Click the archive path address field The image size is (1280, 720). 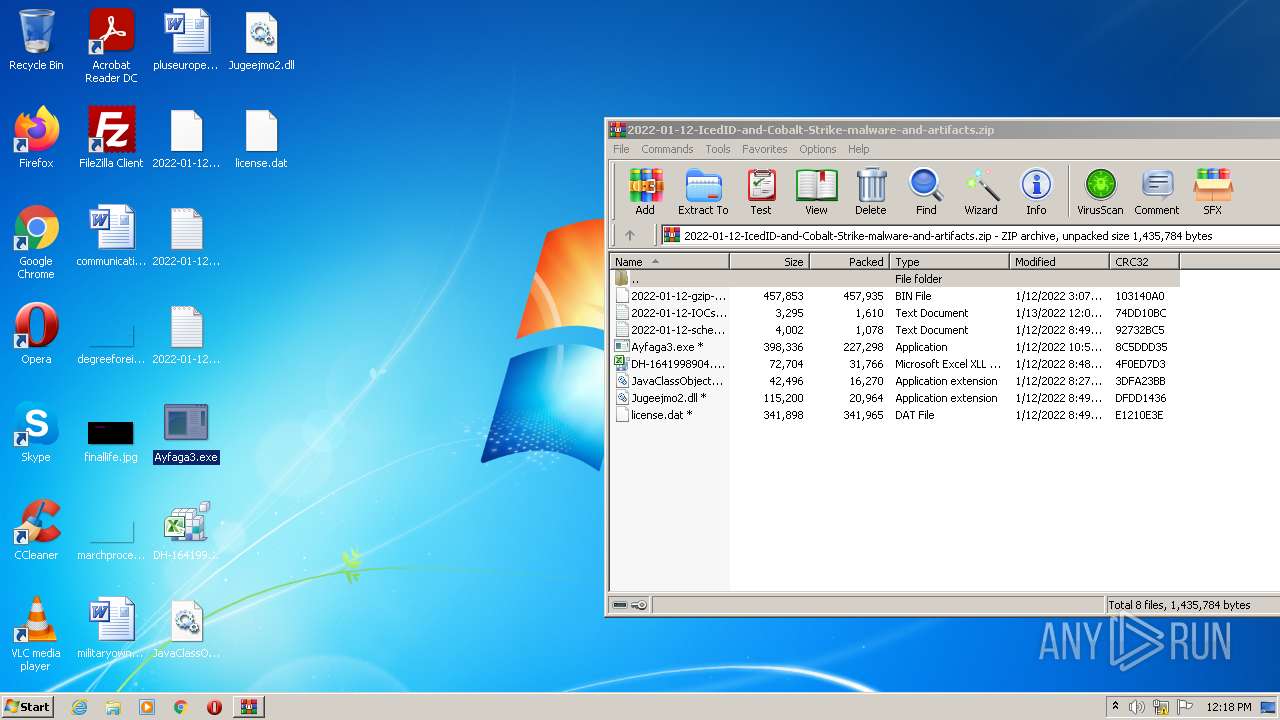970,236
